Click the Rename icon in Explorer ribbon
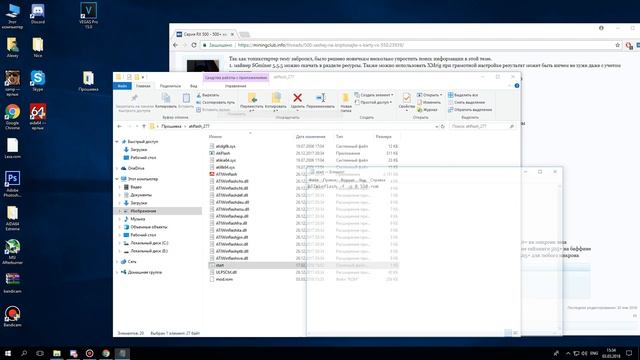Image resolution: width=640 pixels, height=360 pixels. click(320, 98)
